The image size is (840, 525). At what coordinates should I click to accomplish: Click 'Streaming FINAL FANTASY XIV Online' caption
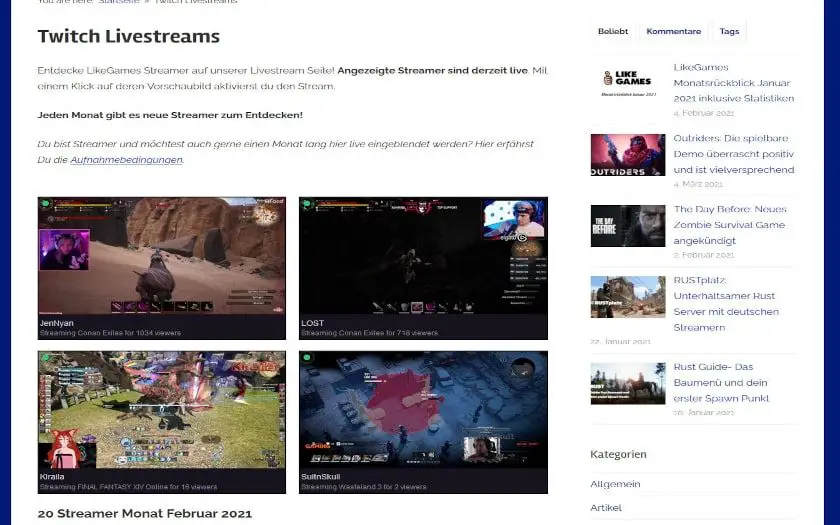[x=128, y=487]
